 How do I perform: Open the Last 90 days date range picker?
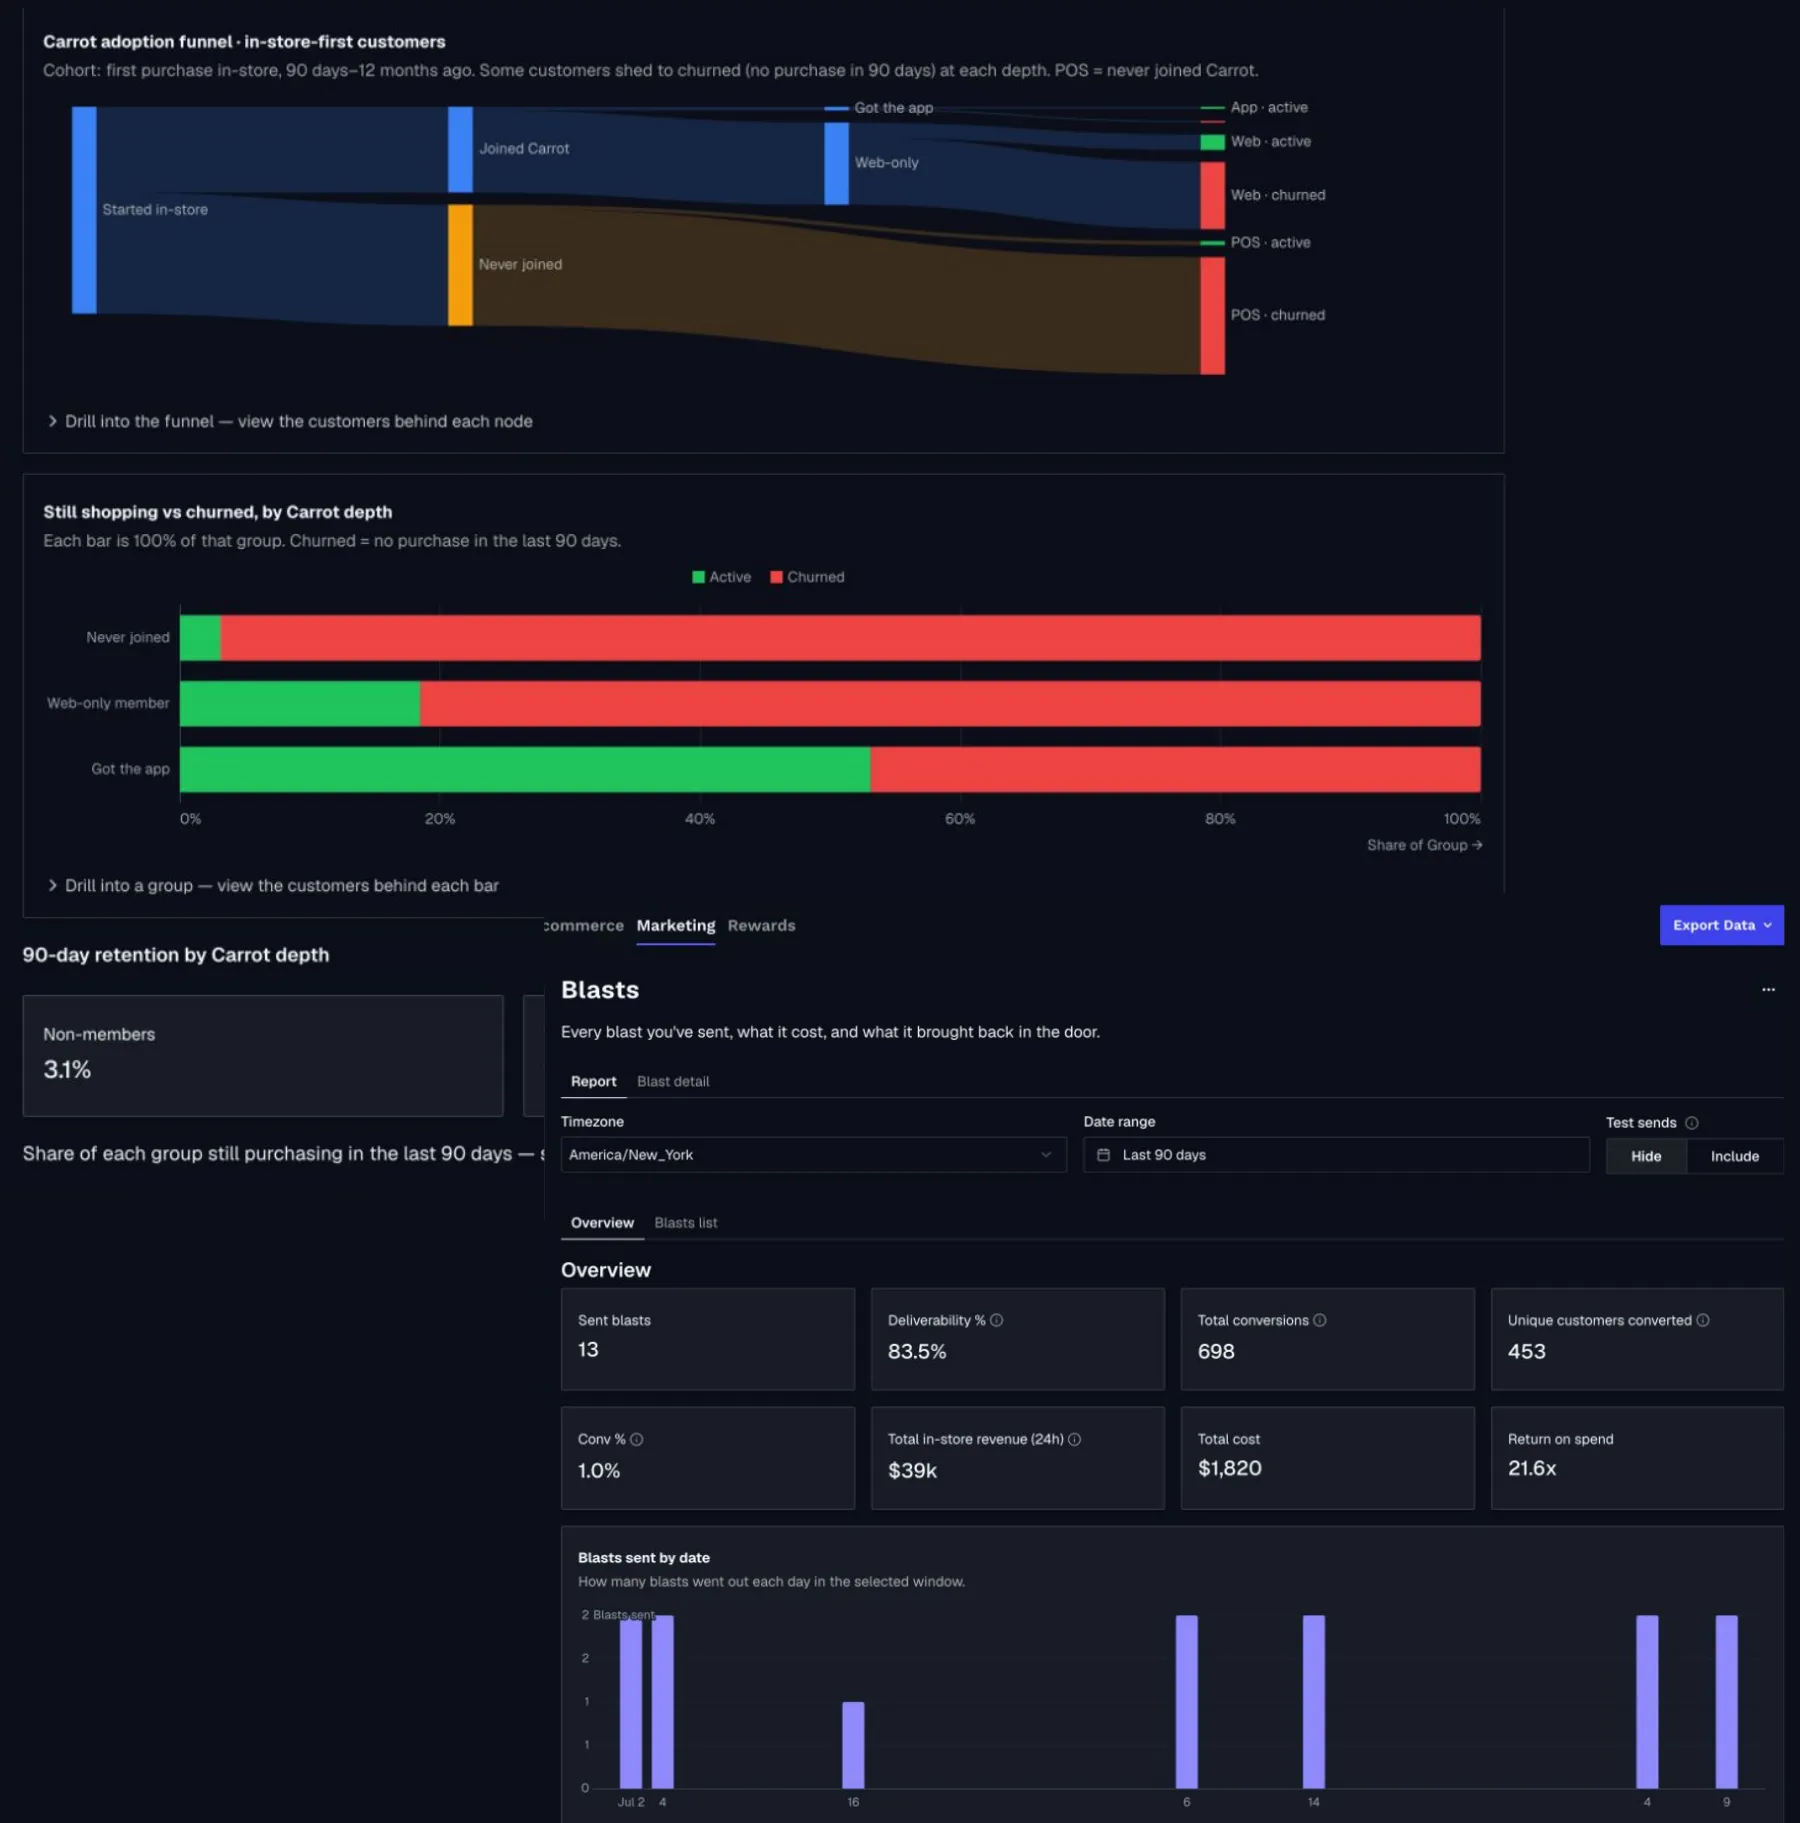[1336, 1155]
